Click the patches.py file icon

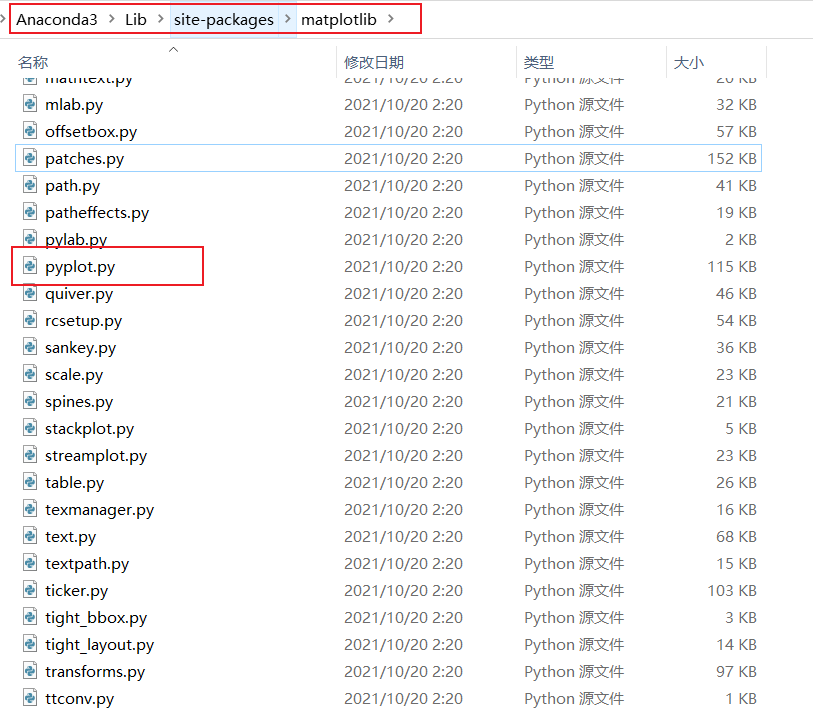[30, 158]
